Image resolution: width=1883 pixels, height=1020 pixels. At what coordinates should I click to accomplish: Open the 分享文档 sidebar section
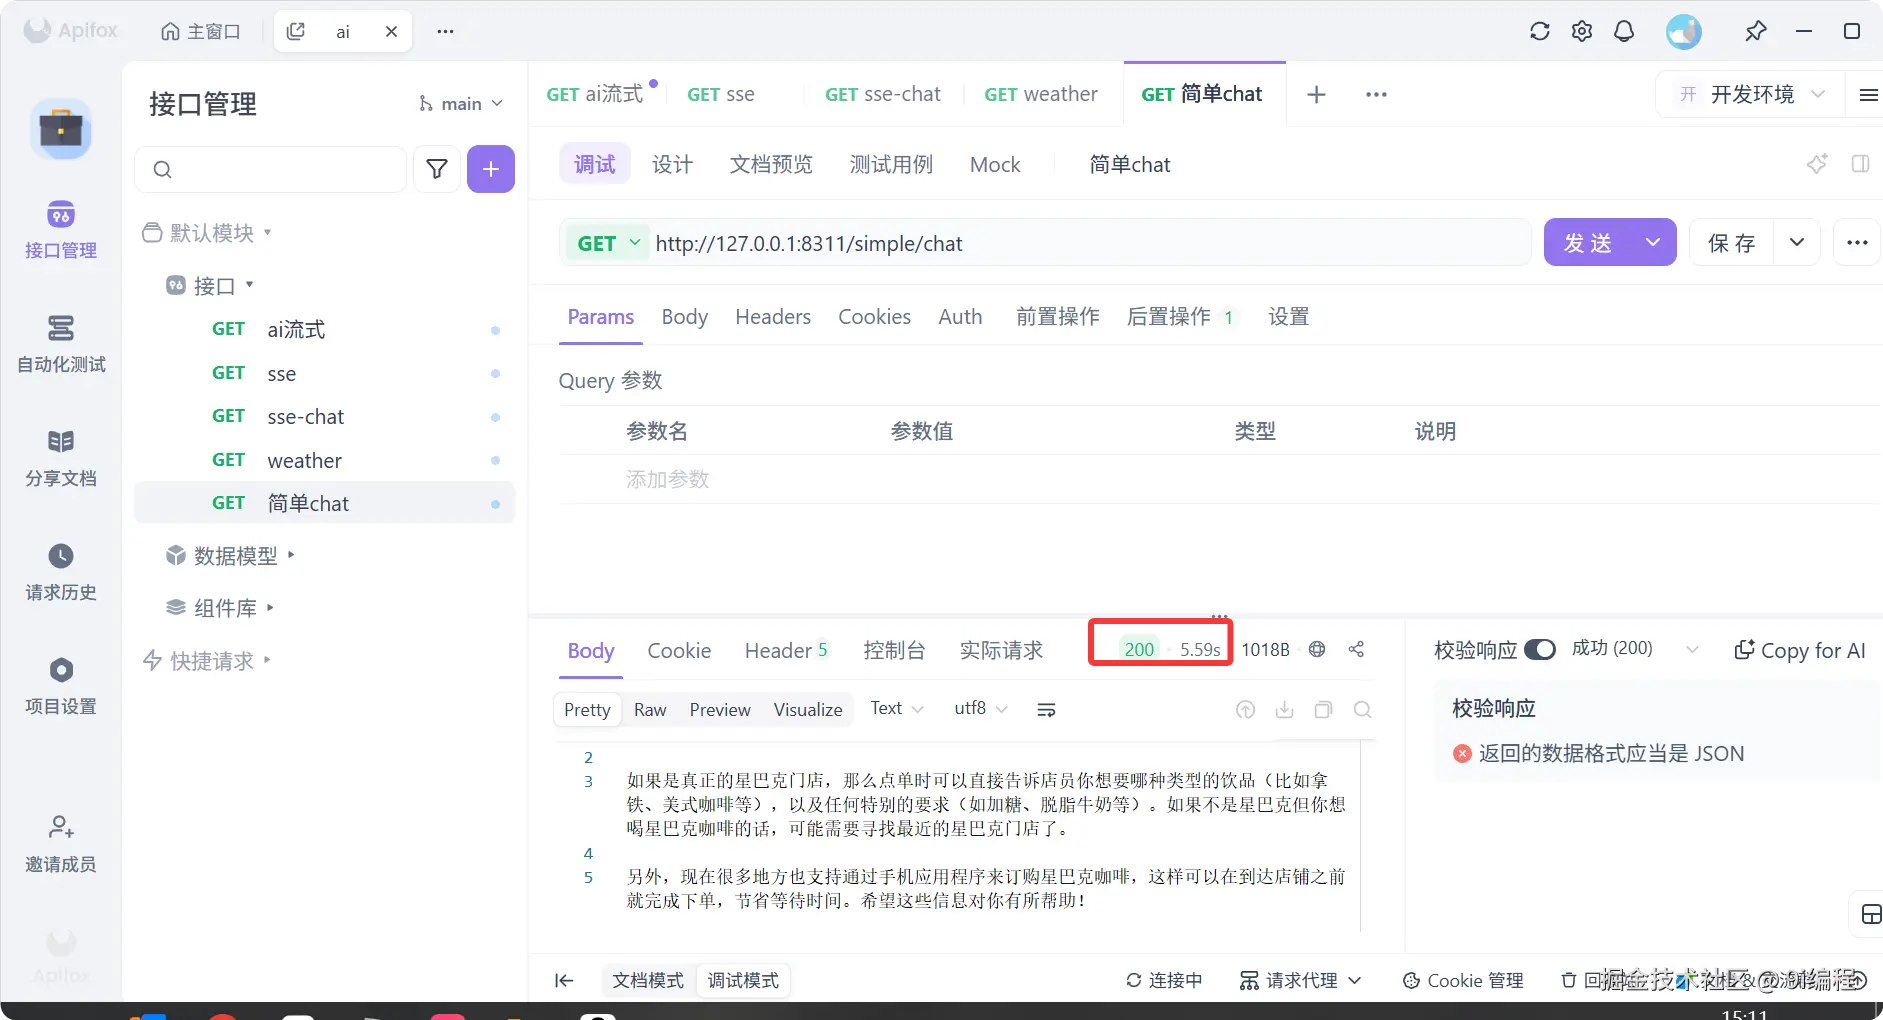point(60,458)
